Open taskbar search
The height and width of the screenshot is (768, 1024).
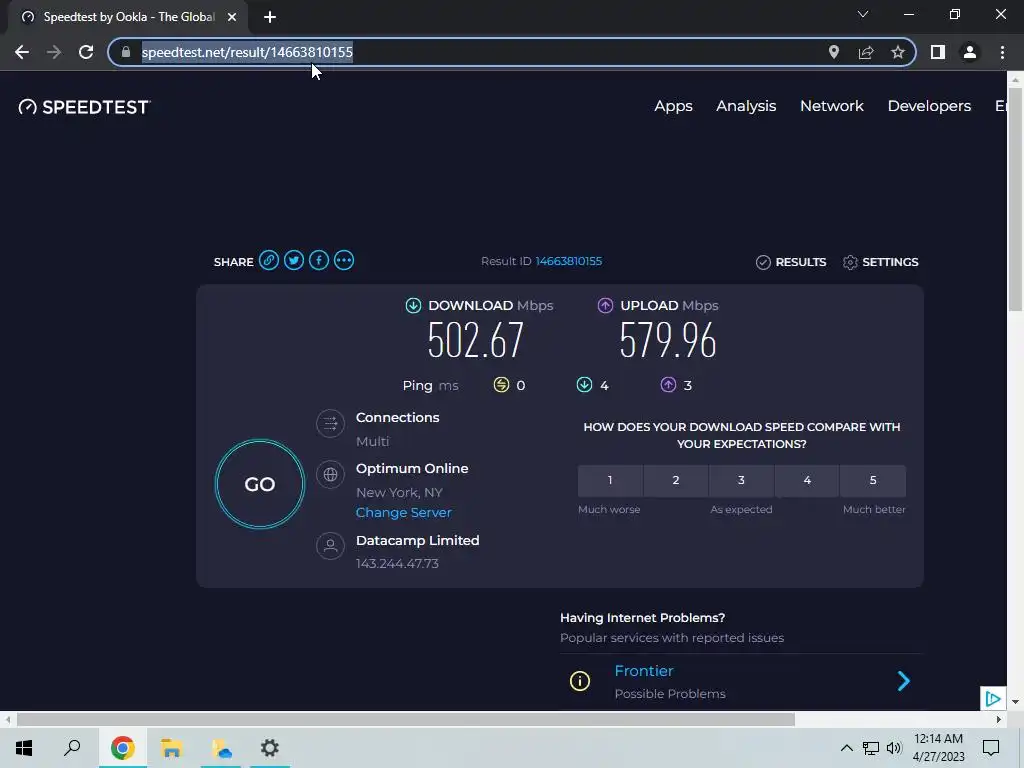click(x=72, y=748)
